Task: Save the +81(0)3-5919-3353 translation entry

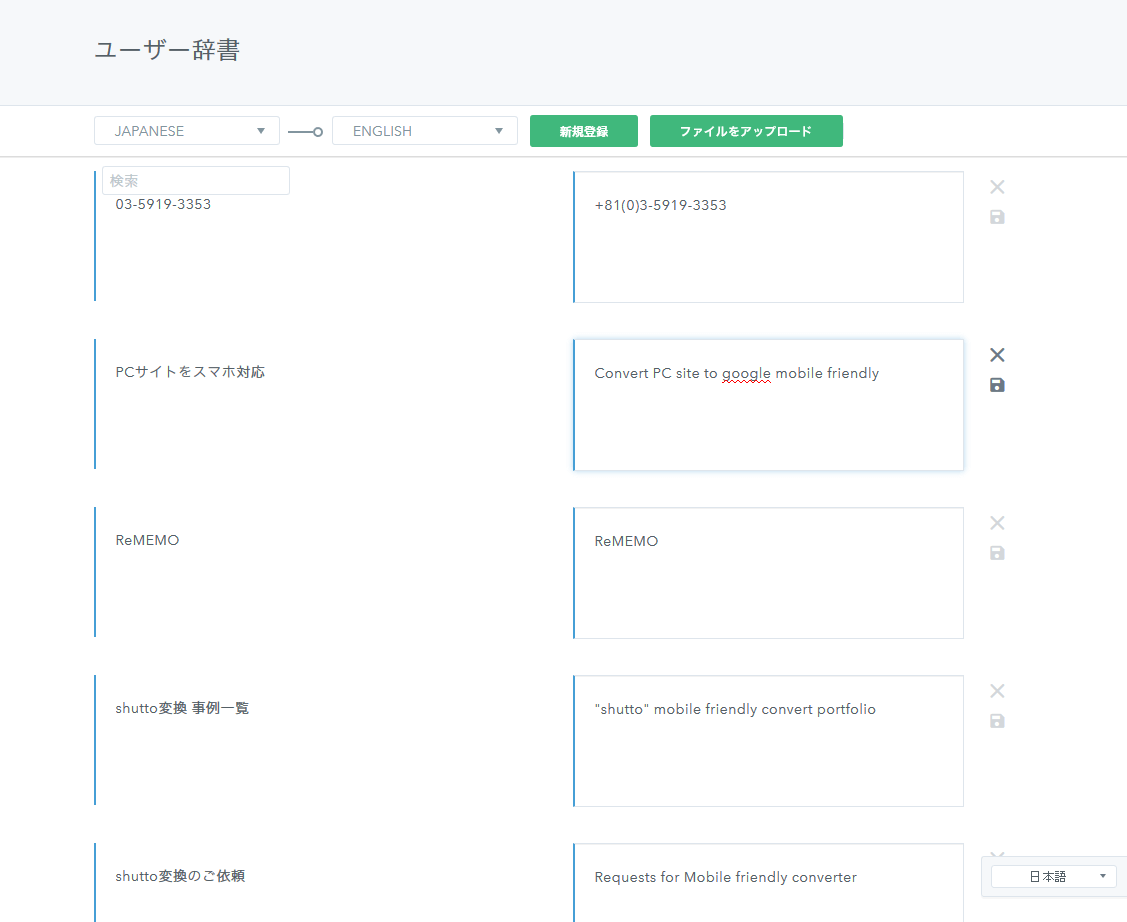Action: click(x=997, y=217)
